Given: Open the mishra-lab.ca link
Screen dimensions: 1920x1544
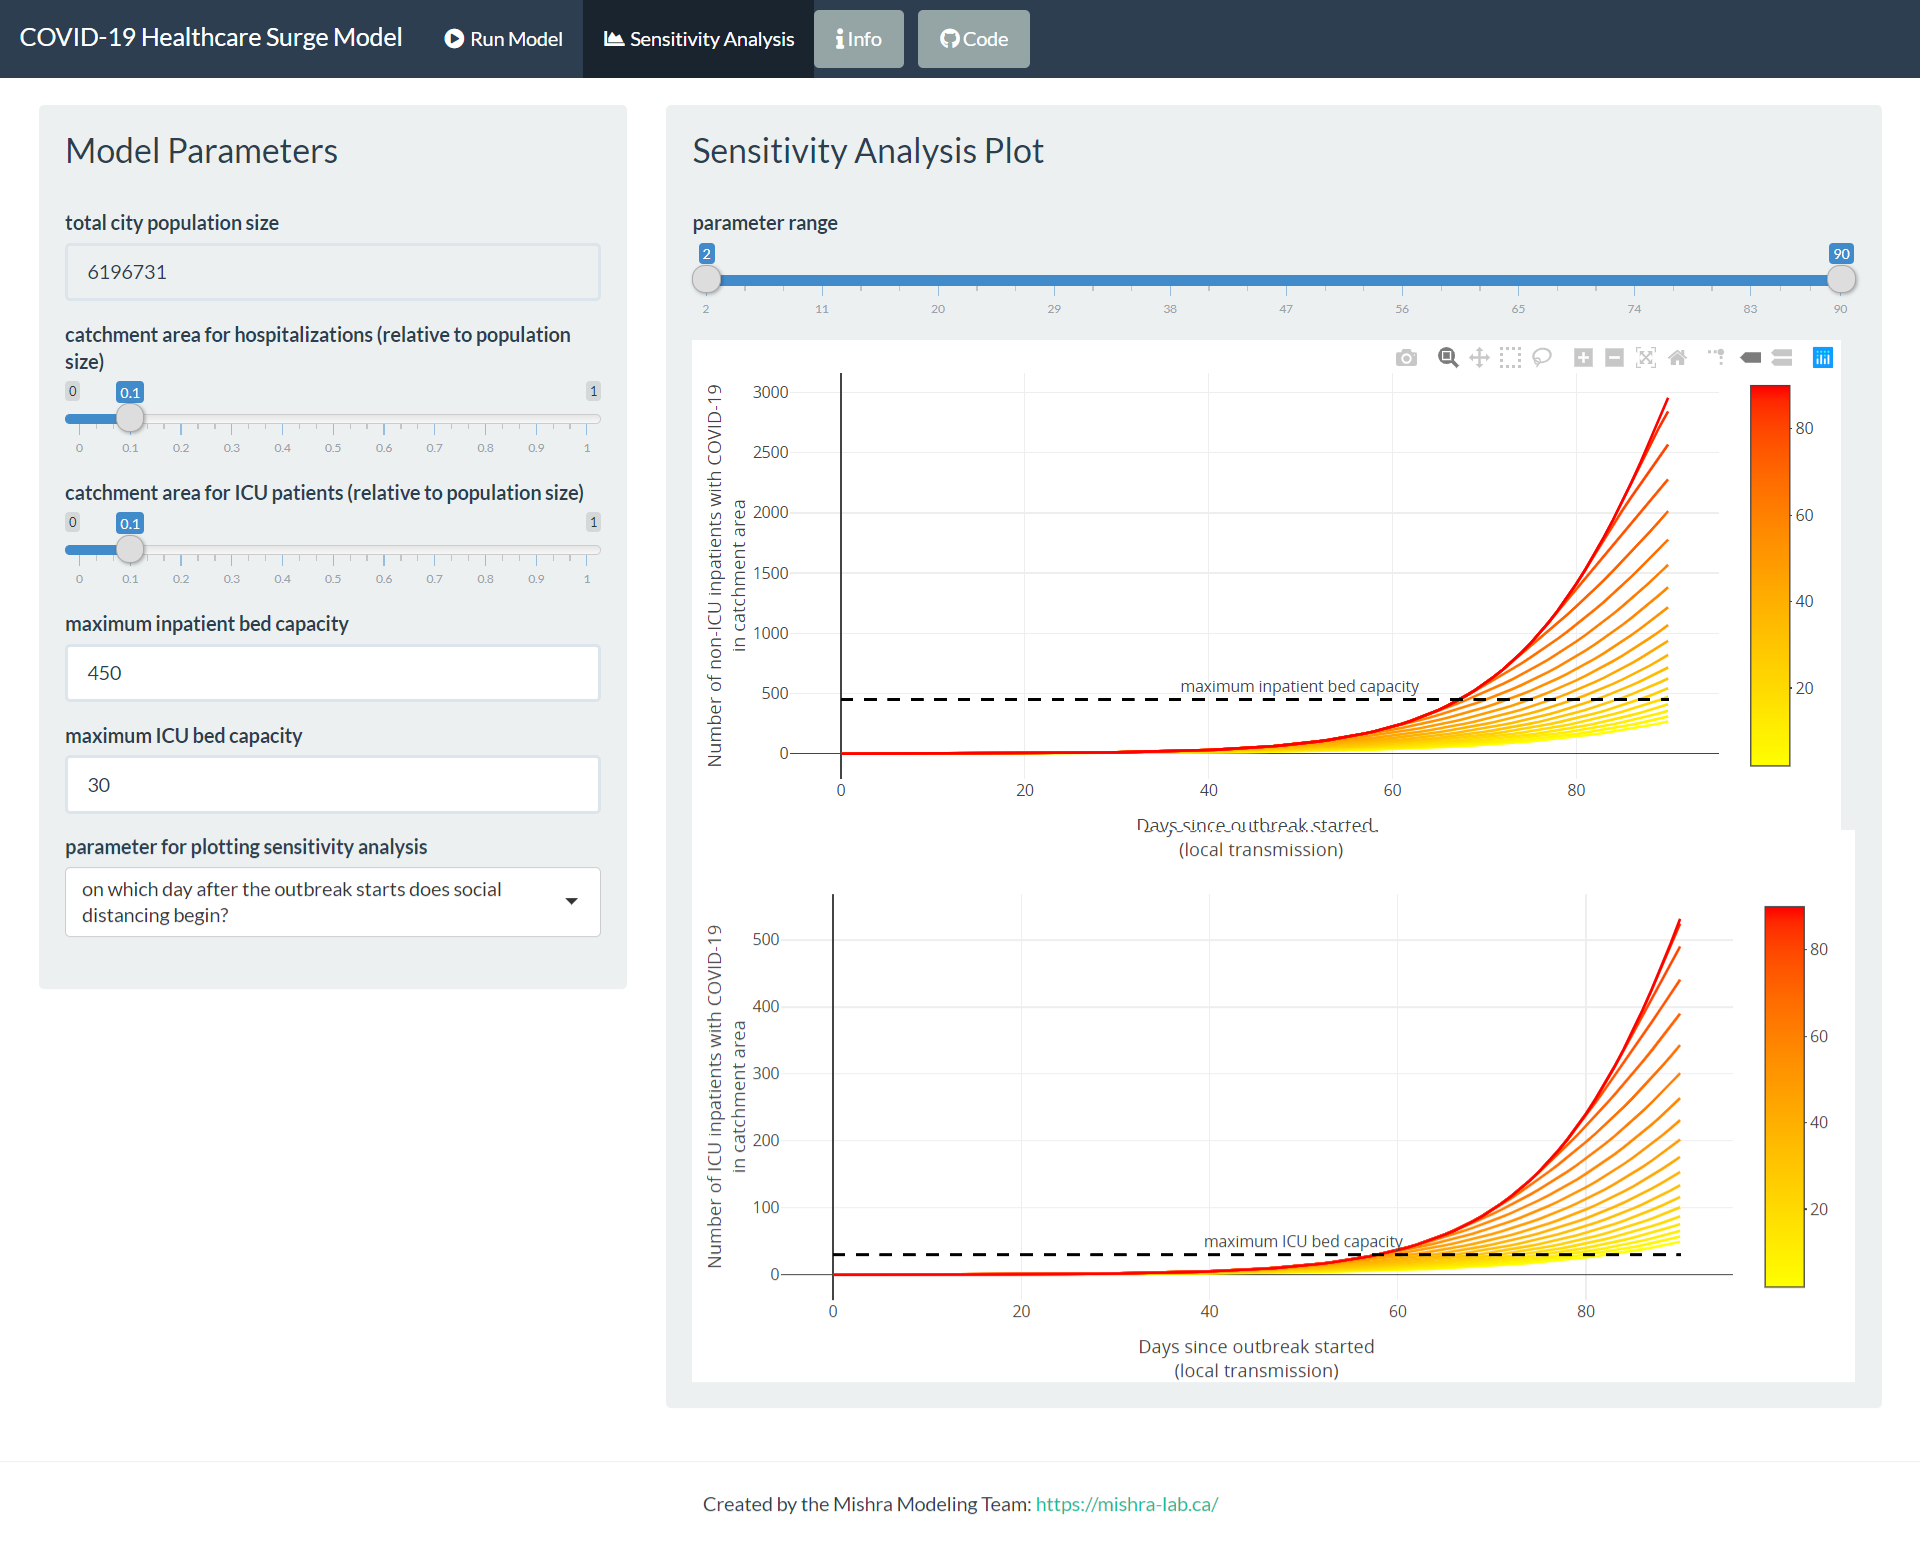Looking at the screenshot, I should coord(1126,1504).
